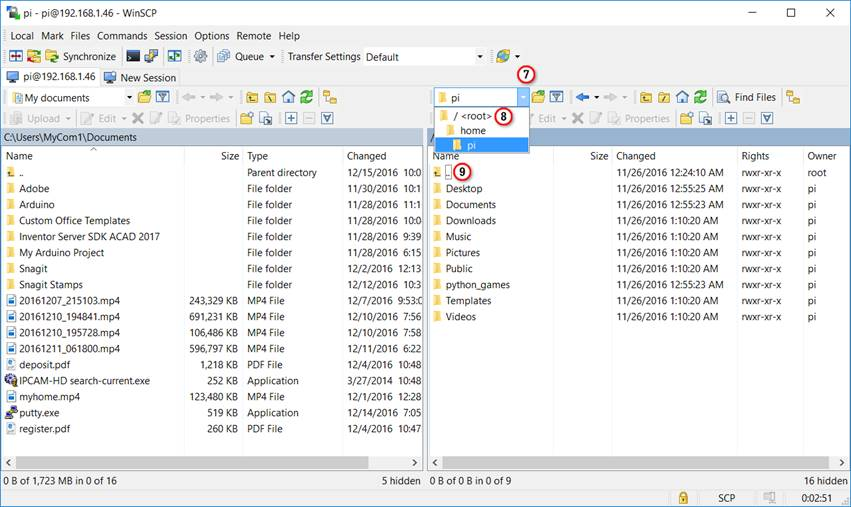Click the panel layout icon beside PuTTY icon
The image size is (851, 507).
pyautogui.click(x=175, y=56)
